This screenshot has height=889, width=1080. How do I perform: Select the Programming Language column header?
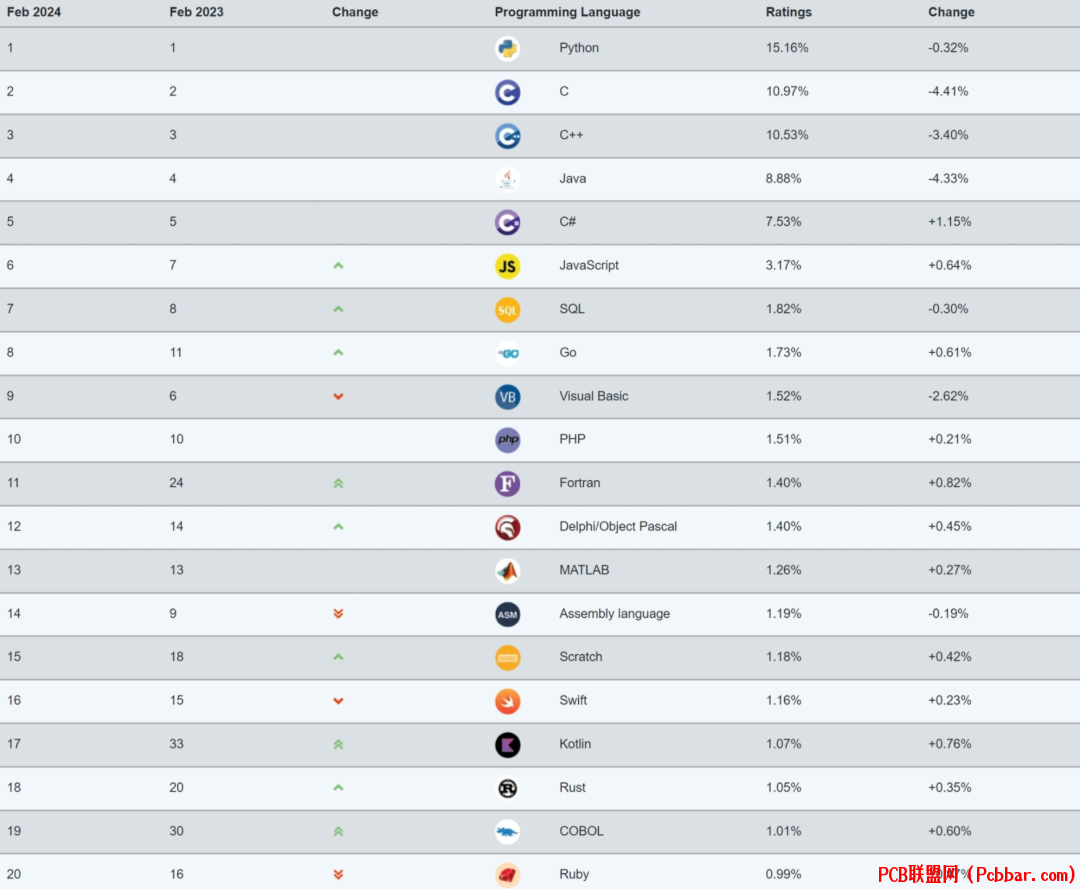[568, 12]
